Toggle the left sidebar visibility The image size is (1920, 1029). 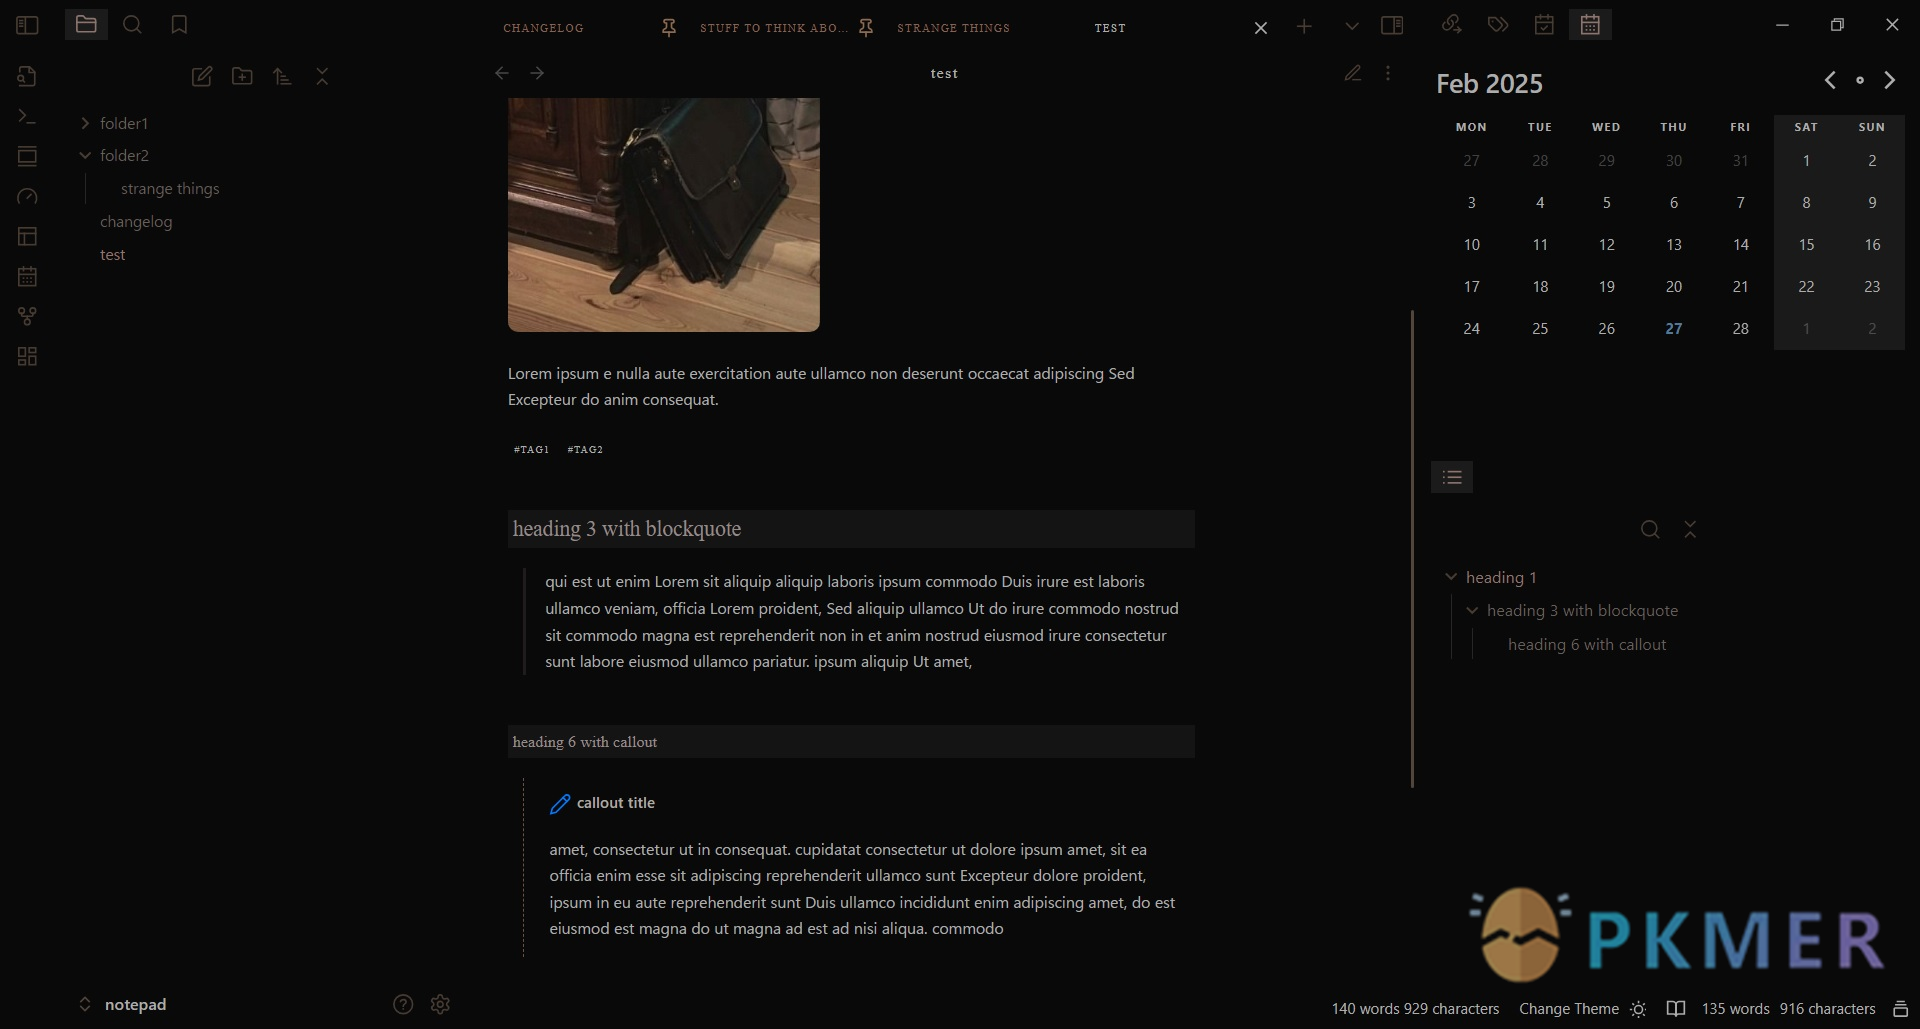coord(27,25)
